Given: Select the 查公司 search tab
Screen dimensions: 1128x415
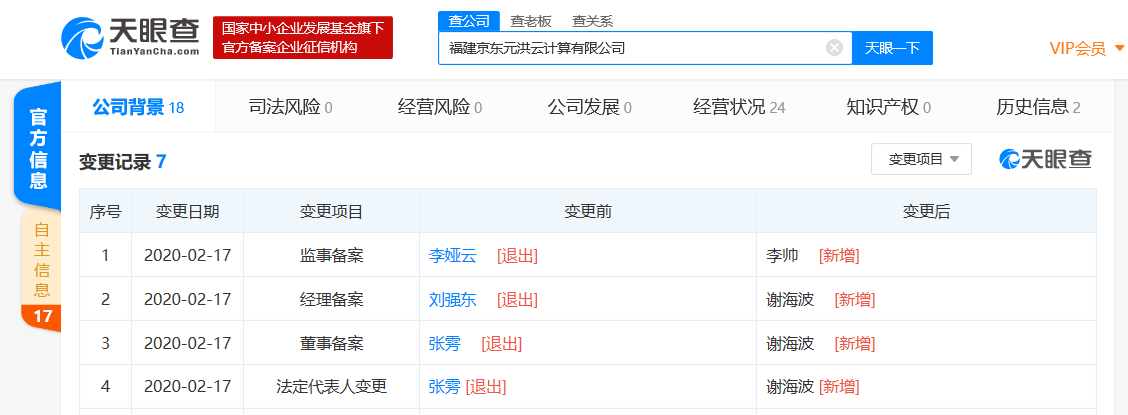Looking at the screenshot, I should tap(468, 21).
